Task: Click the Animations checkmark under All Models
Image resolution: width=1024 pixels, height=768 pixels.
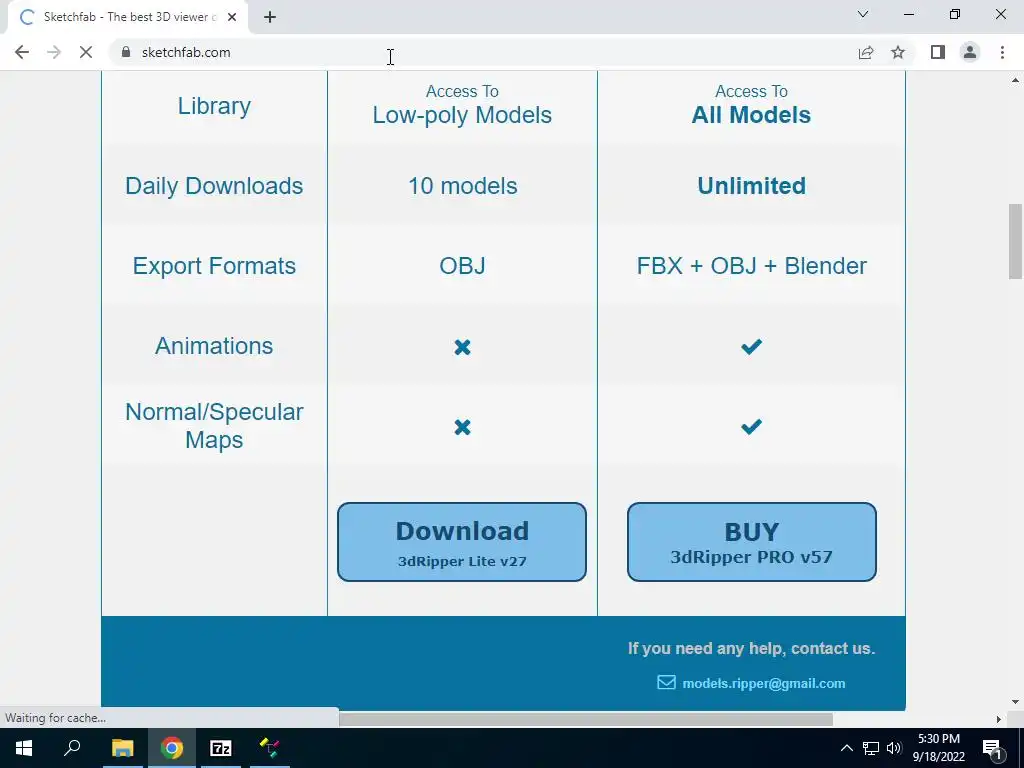Action: (x=752, y=346)
